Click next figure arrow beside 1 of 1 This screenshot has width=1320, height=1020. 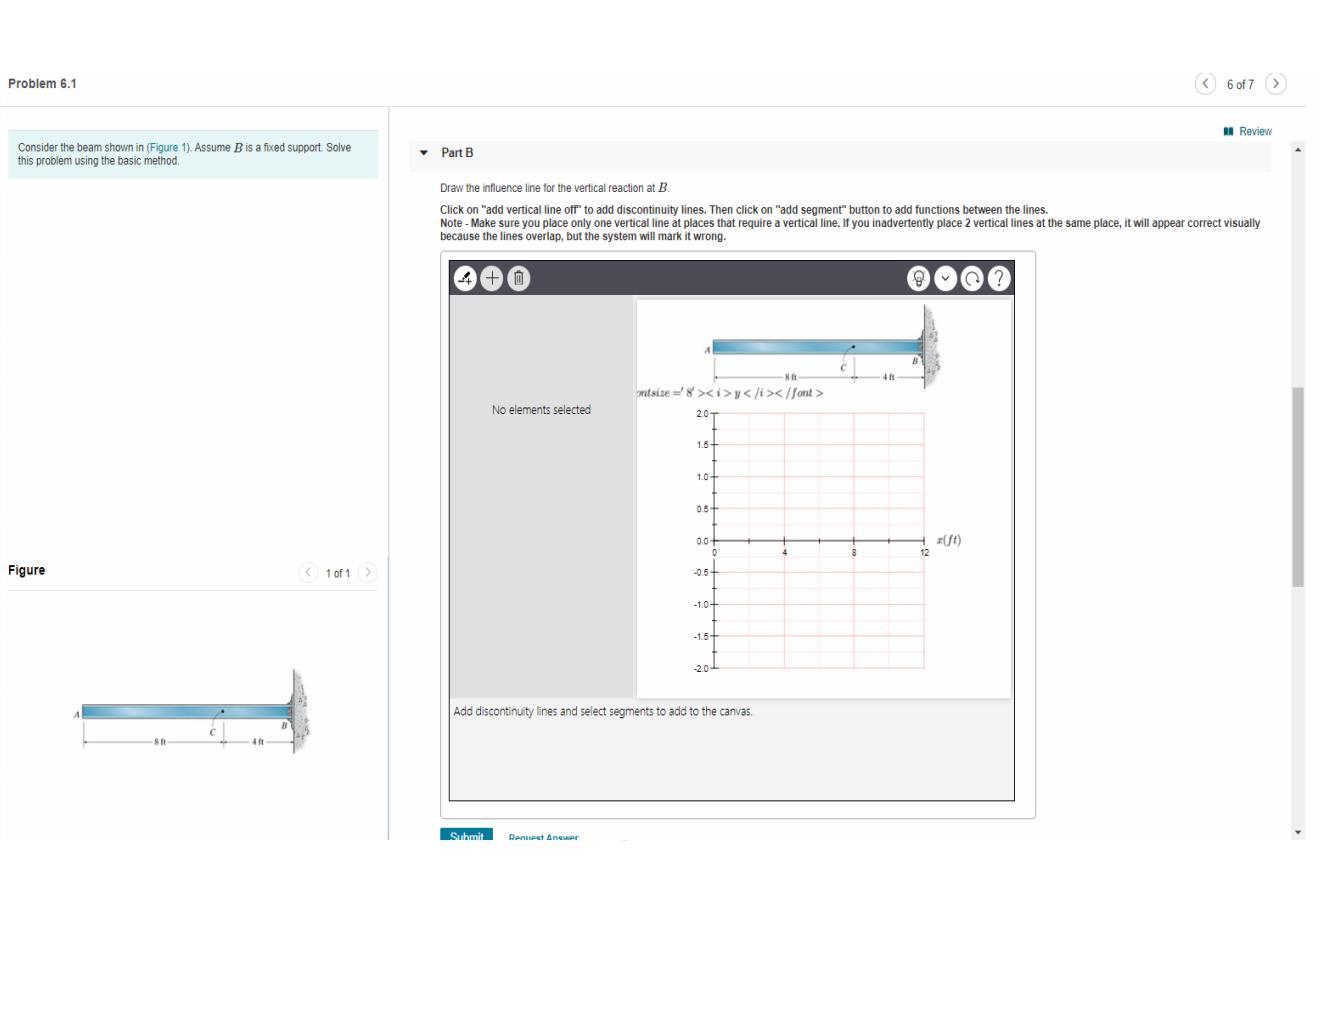pyautogui.click(x=368, y=573)
